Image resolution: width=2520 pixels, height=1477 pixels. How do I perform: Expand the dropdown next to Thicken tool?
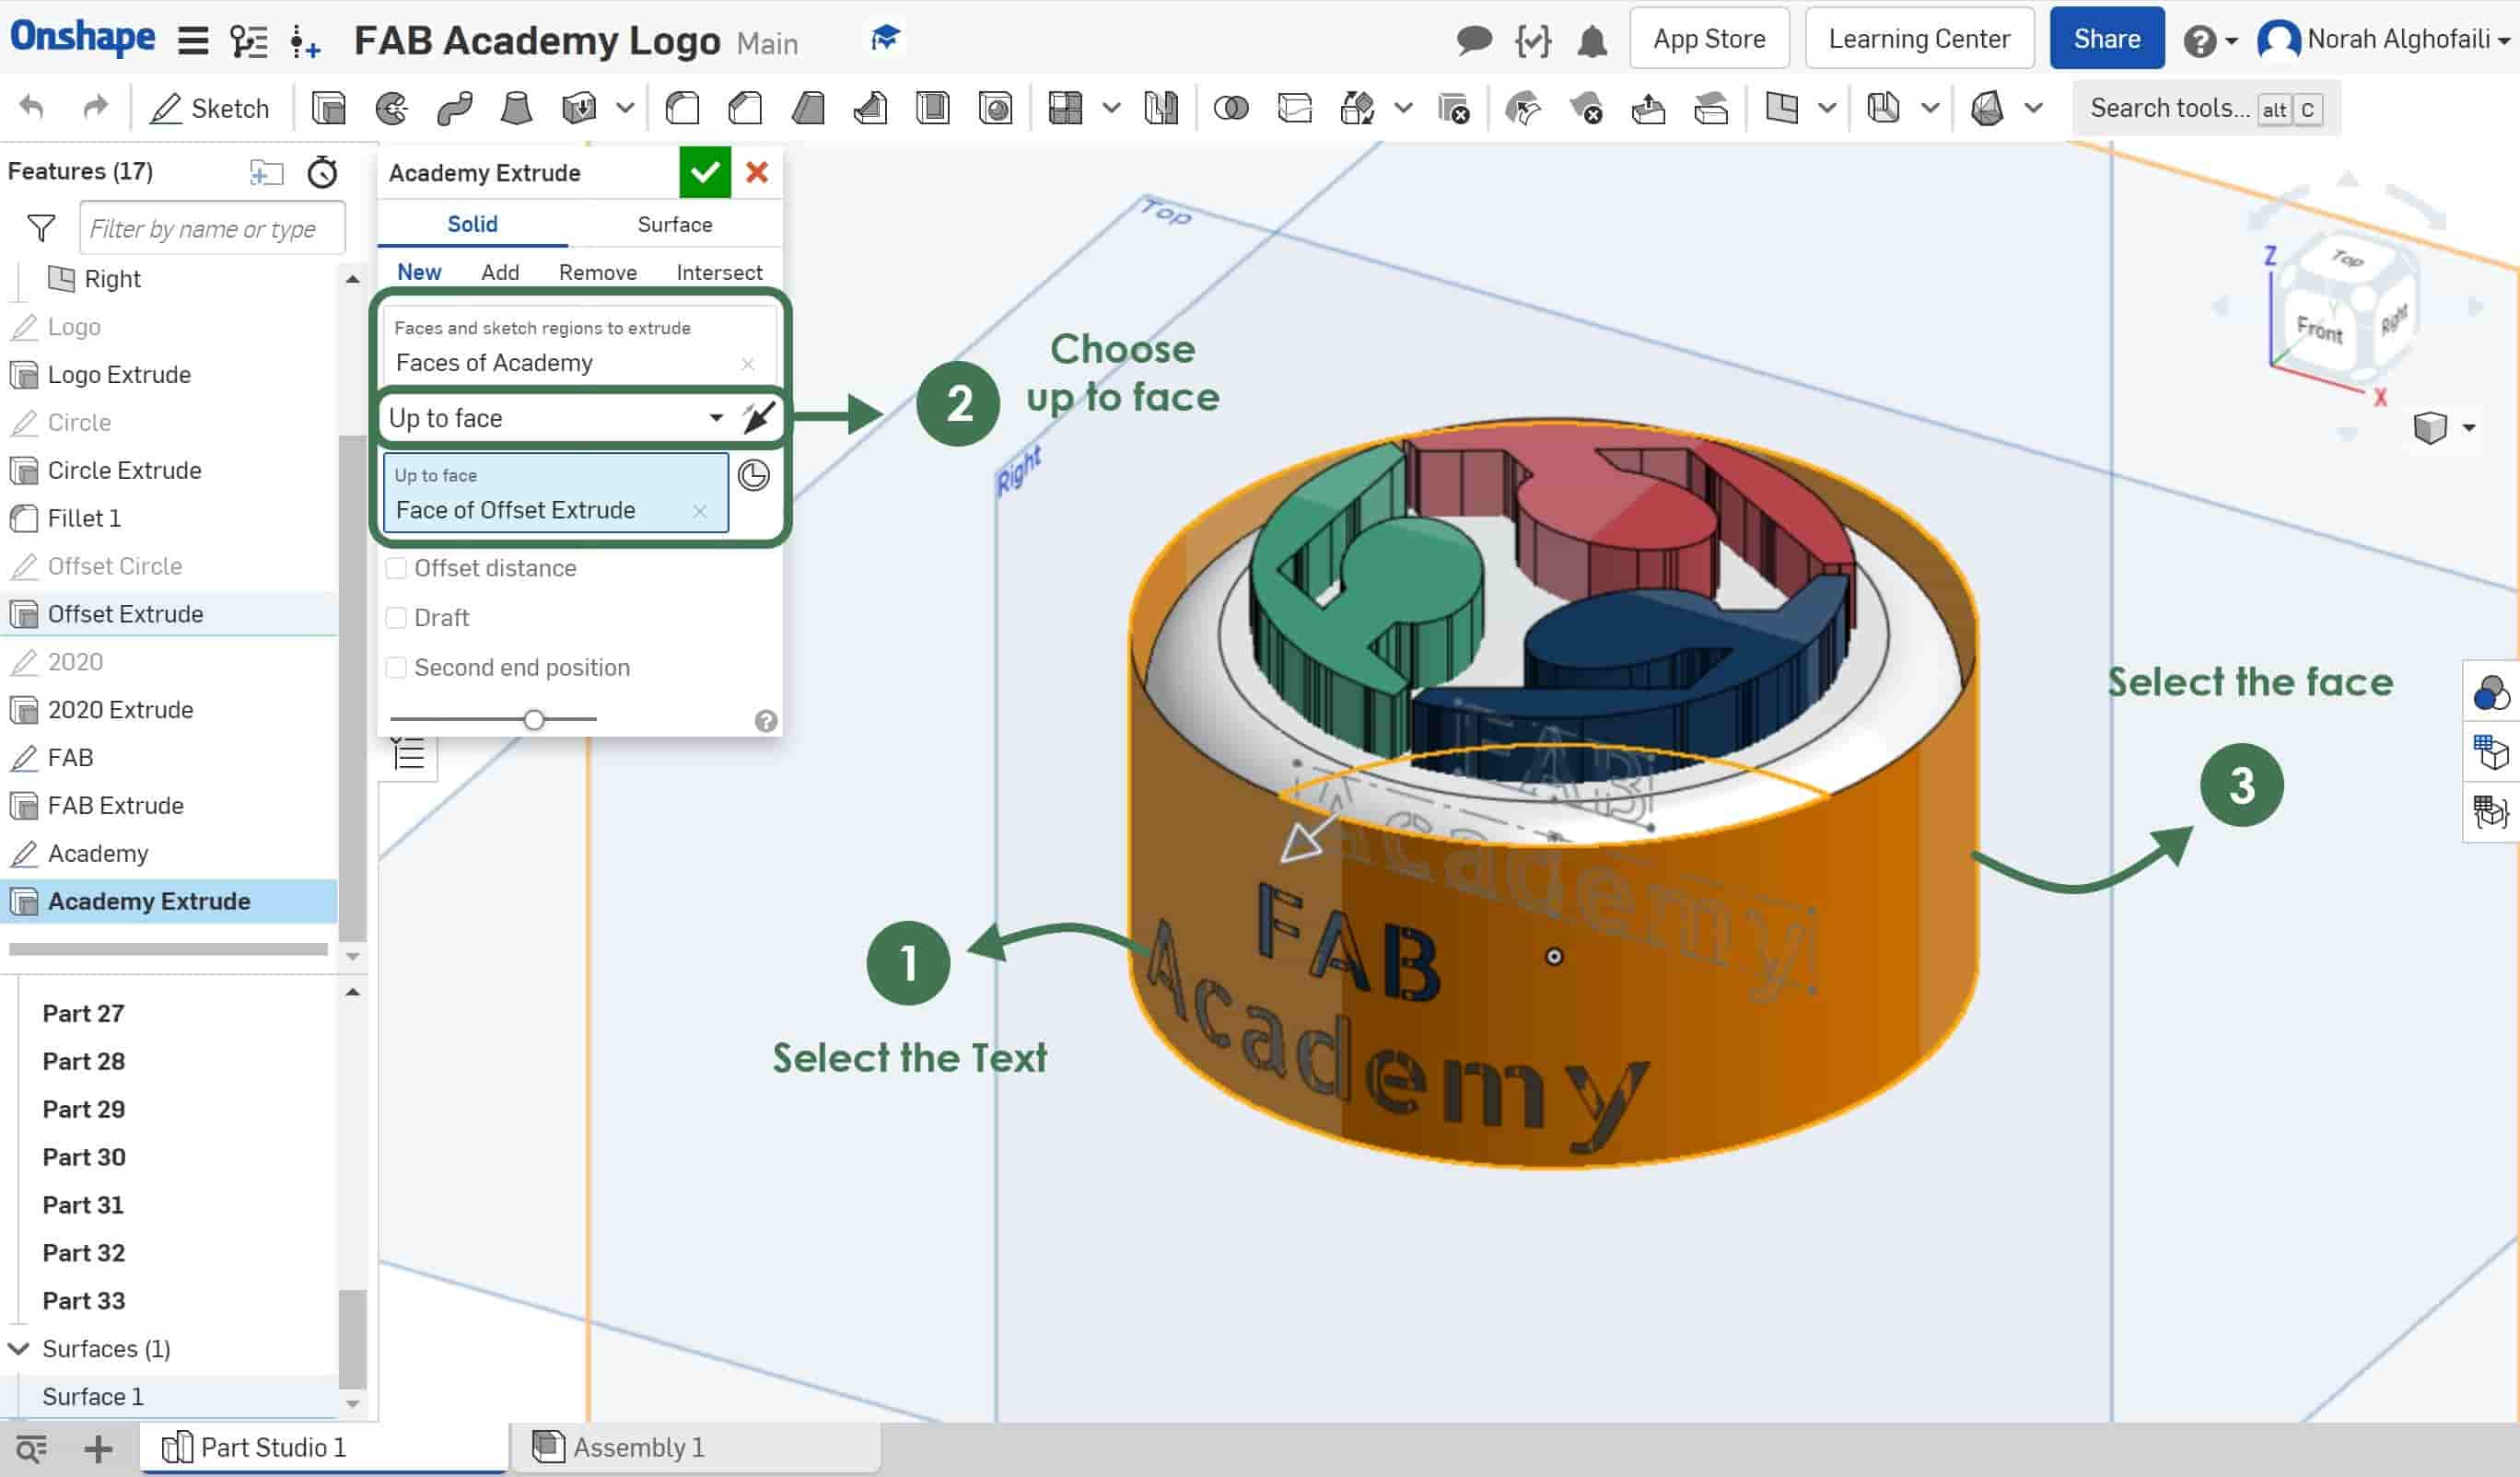pos(625,107)
